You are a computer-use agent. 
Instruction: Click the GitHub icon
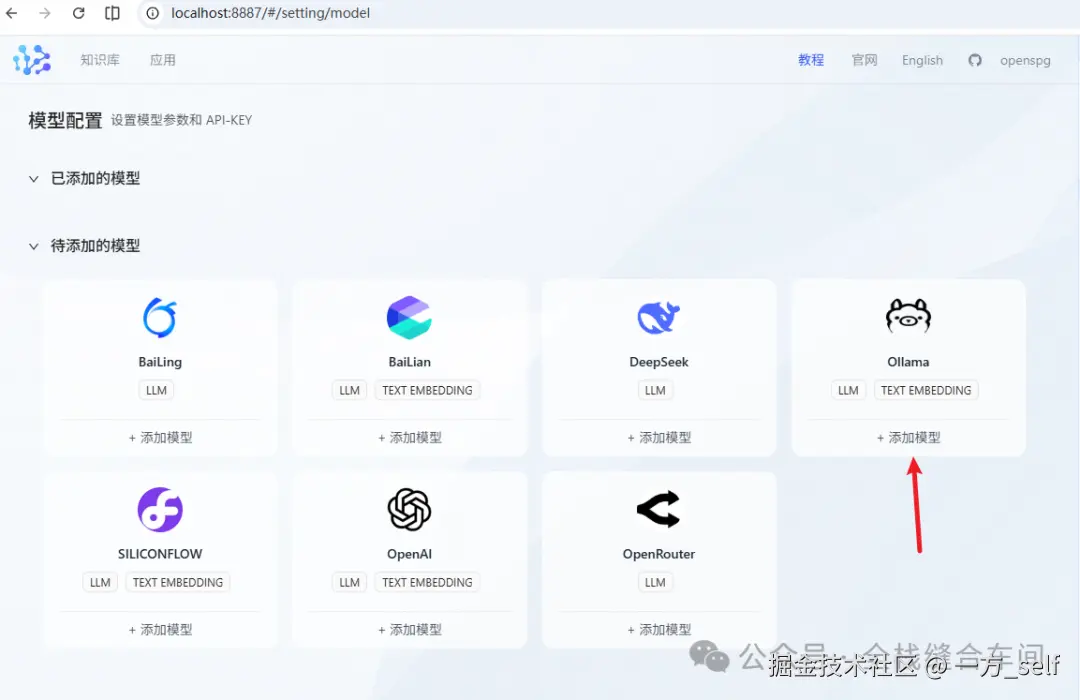pos(975,60)
